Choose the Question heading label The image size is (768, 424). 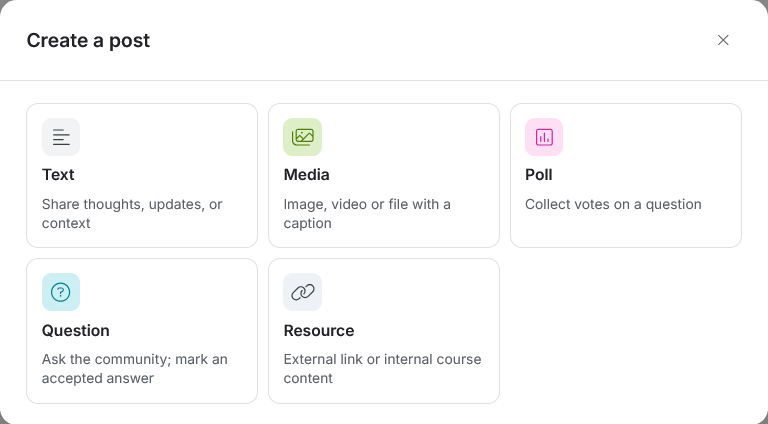pyautogui.click(x=76, y=330)
